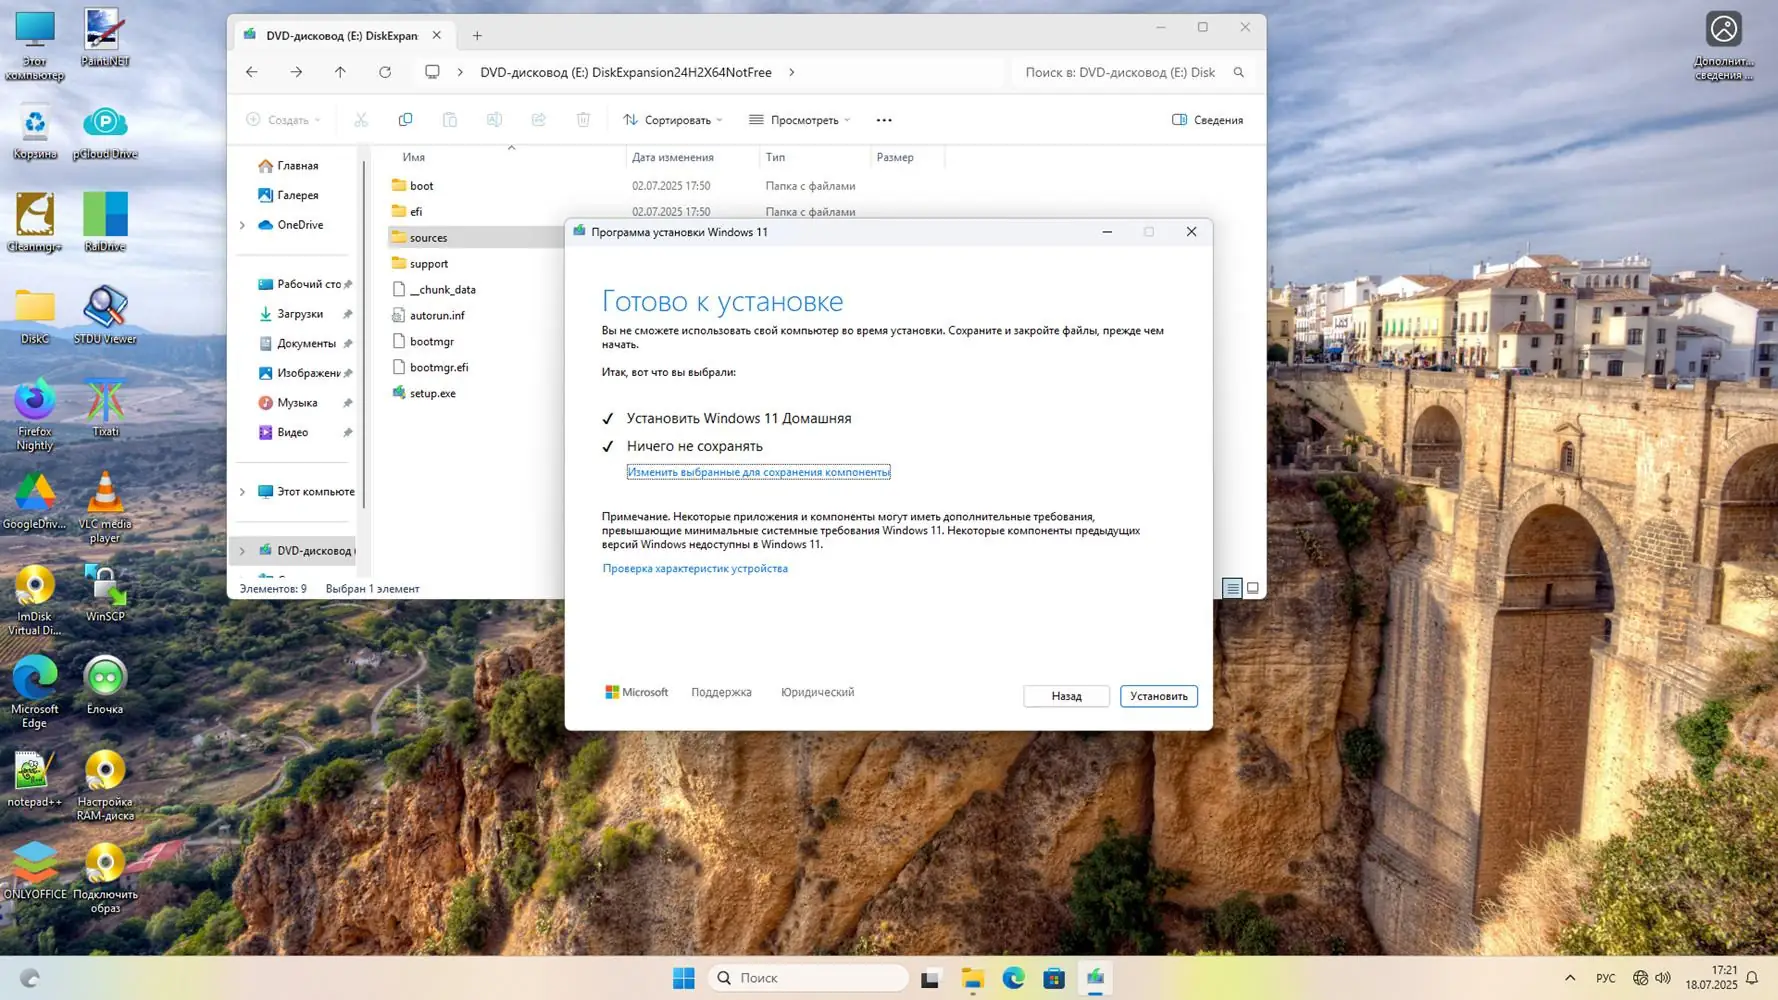1778x1000 pixels.
Task: Click the Назад button in setup
Action: (x=1066, y=696)
